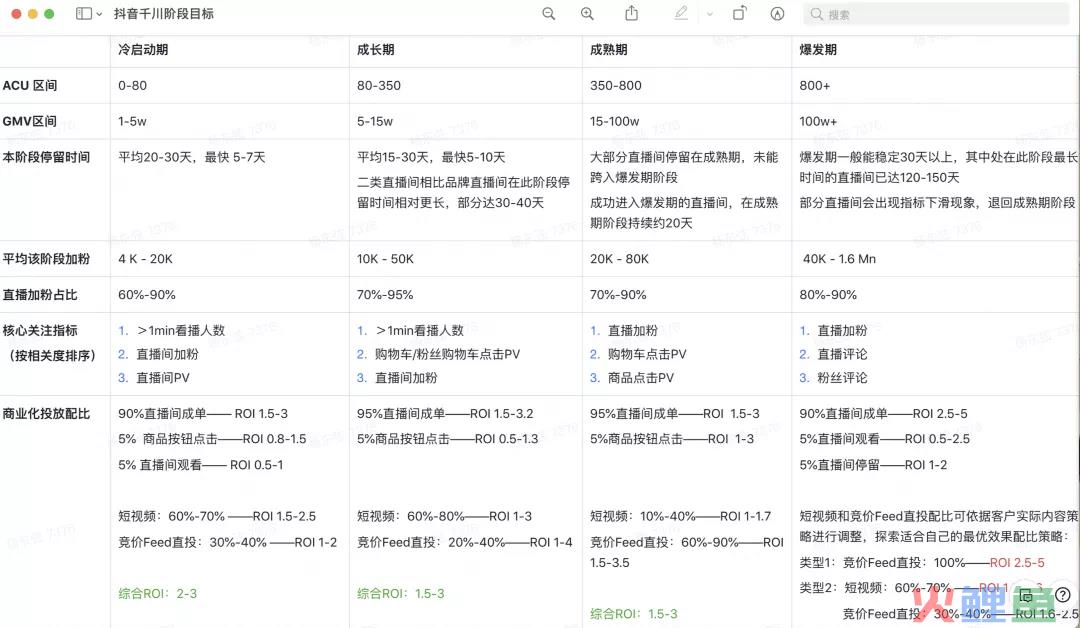Click the 核心关注指标 row label
Screen dimensions: 1080x628
coord(40,331)
